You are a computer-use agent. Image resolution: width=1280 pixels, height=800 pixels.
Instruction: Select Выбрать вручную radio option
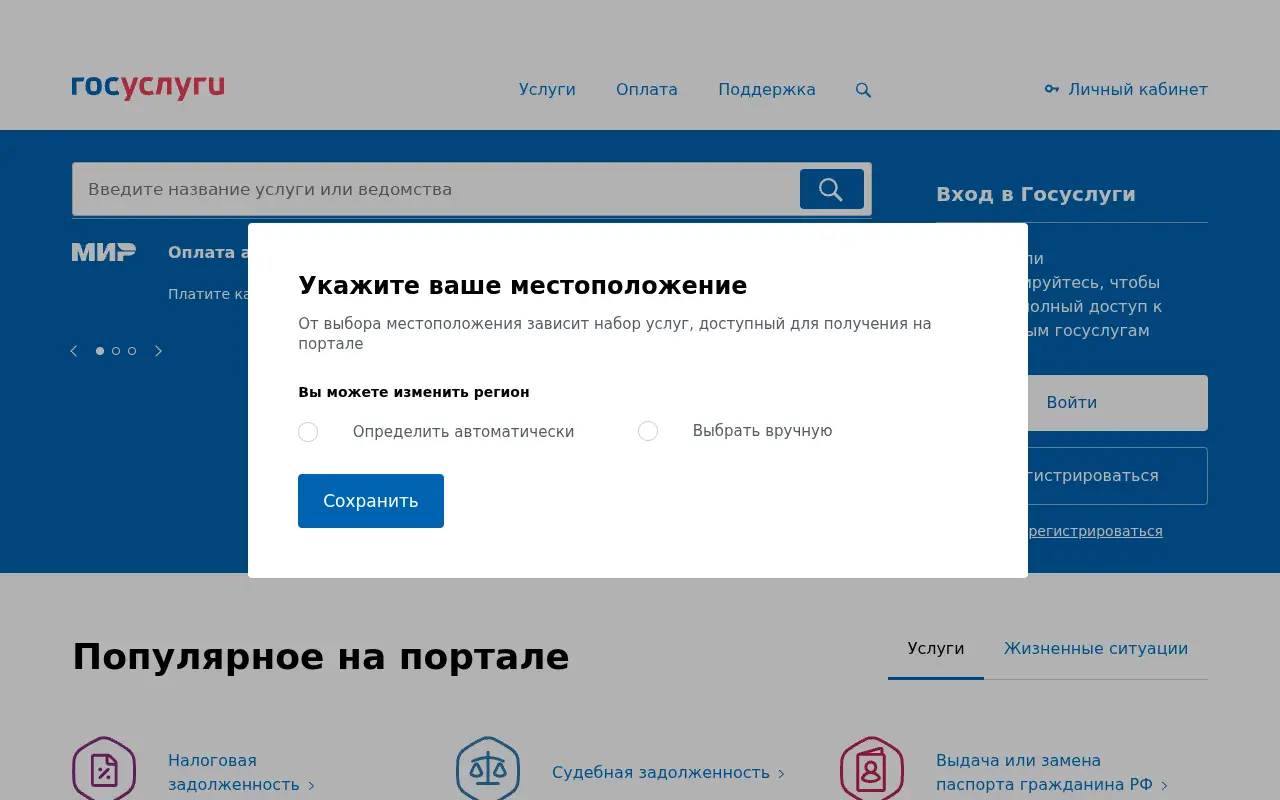[x=648, y=431]
